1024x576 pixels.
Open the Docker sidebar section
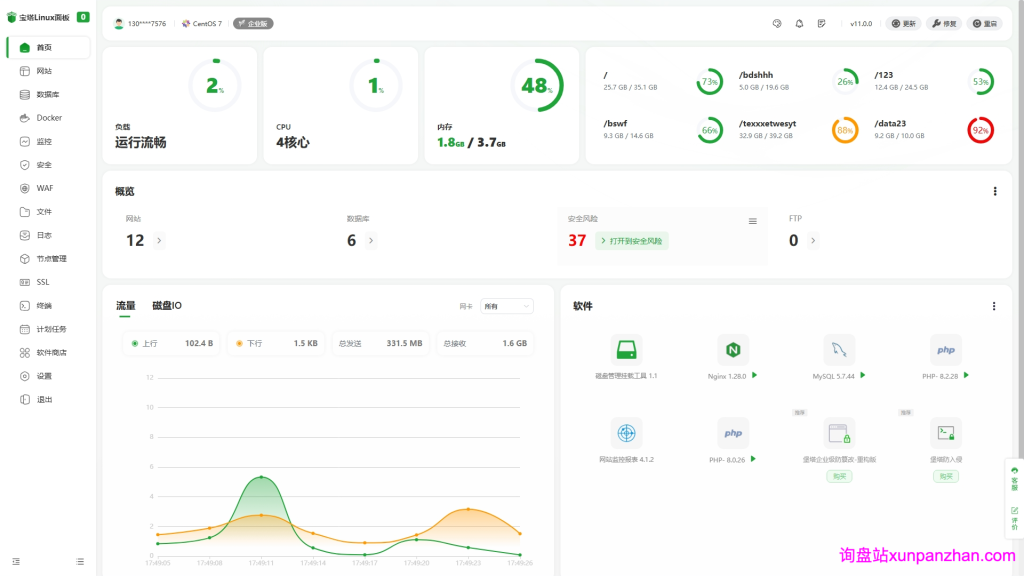click(x=48, y=118)
